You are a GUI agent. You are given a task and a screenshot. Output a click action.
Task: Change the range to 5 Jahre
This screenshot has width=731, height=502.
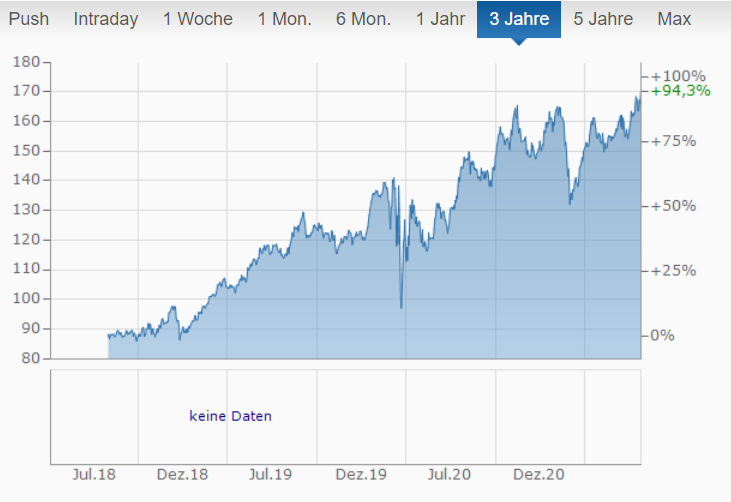pyautogui.click(x=603, y=19)
